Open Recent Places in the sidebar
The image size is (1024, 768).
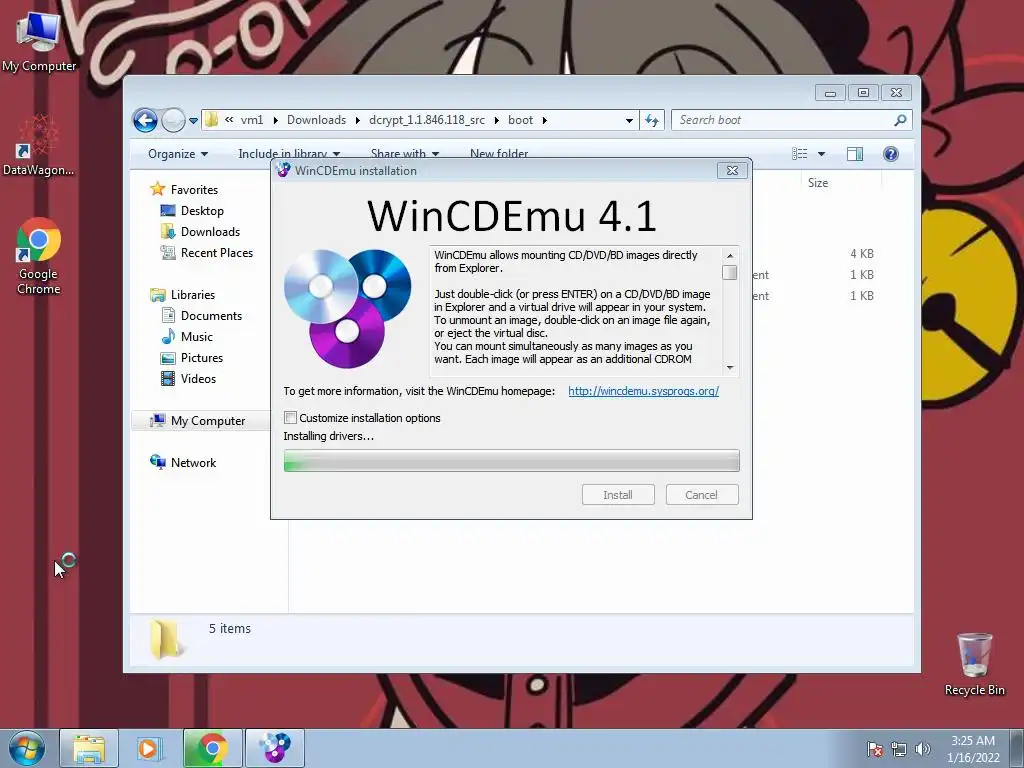[x=217, y=253]
